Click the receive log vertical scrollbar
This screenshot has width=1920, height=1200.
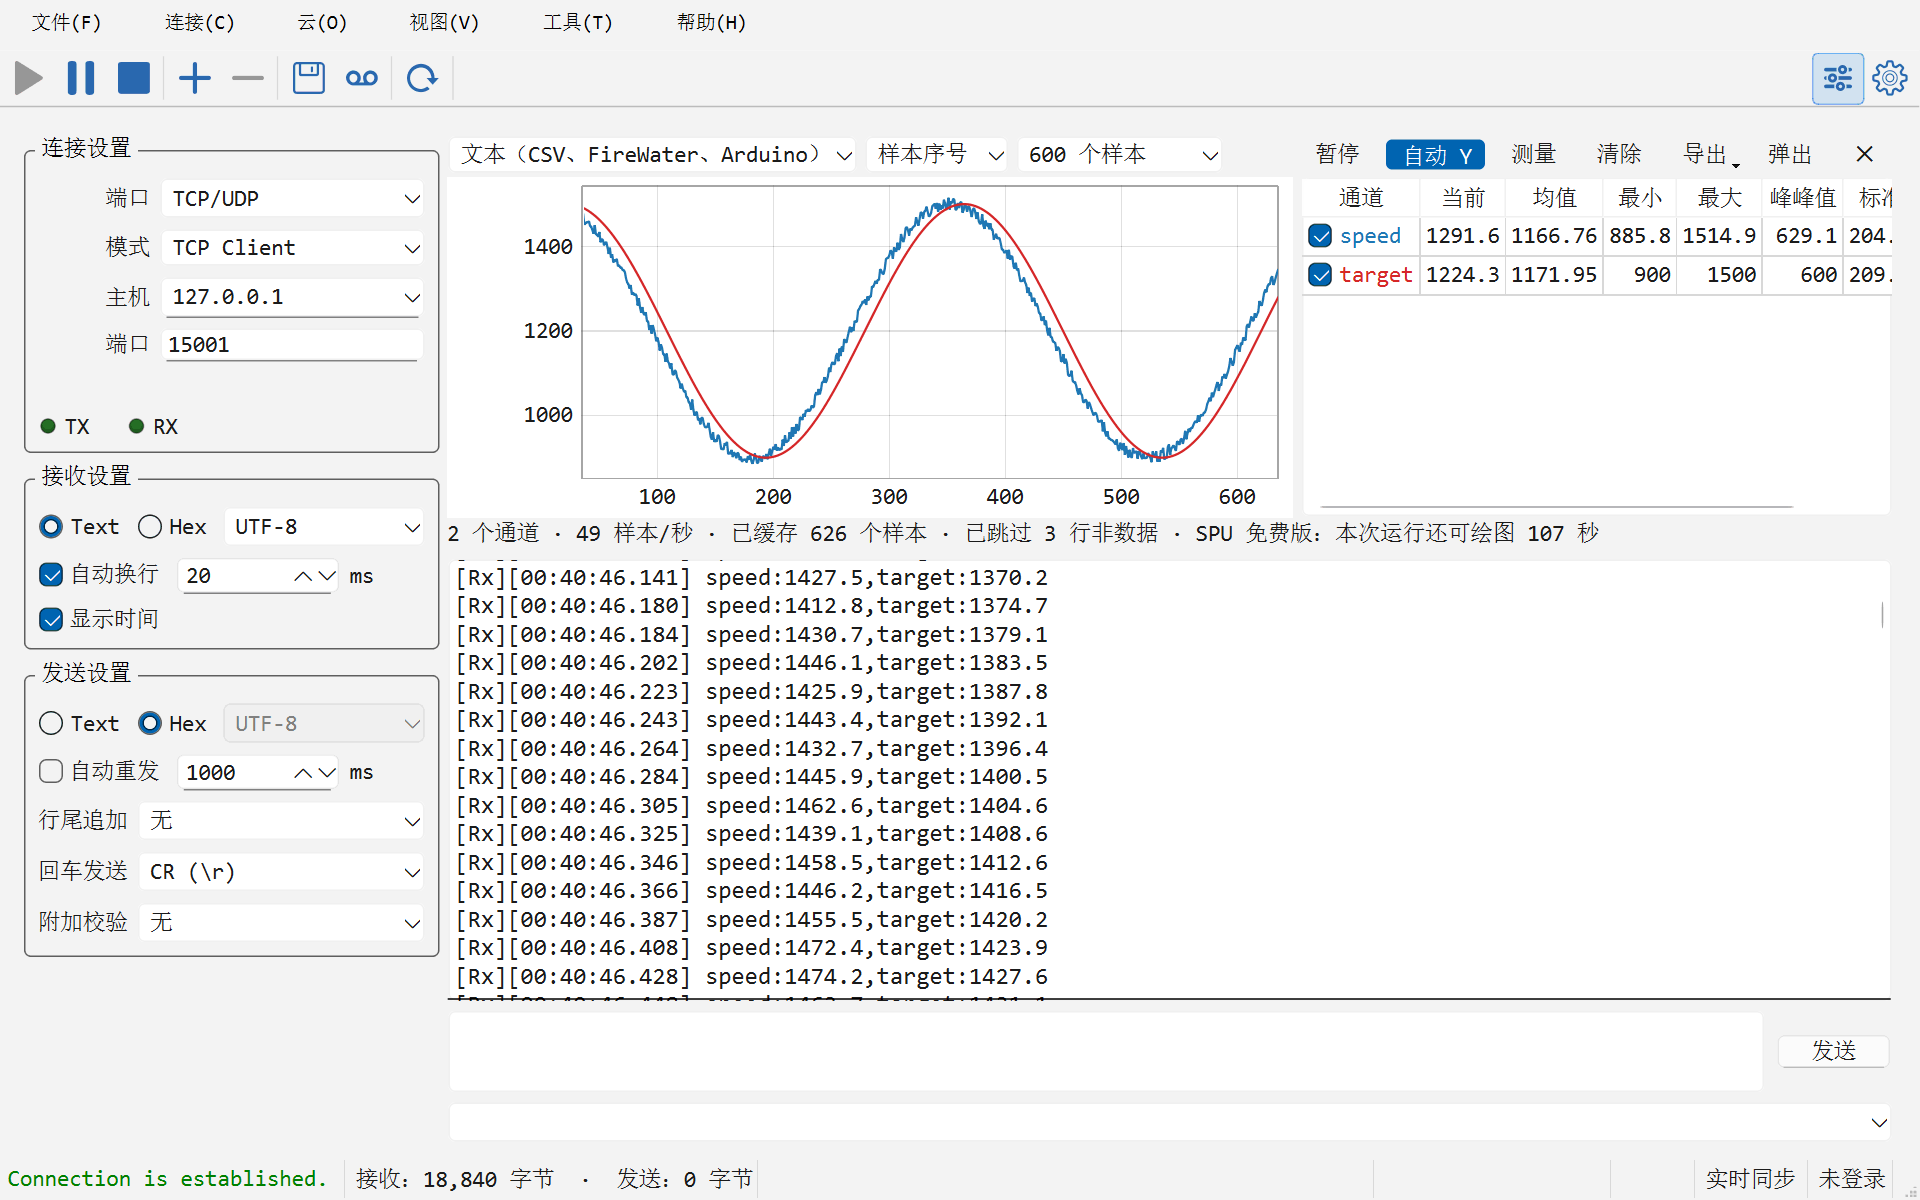click(1883, 615)
